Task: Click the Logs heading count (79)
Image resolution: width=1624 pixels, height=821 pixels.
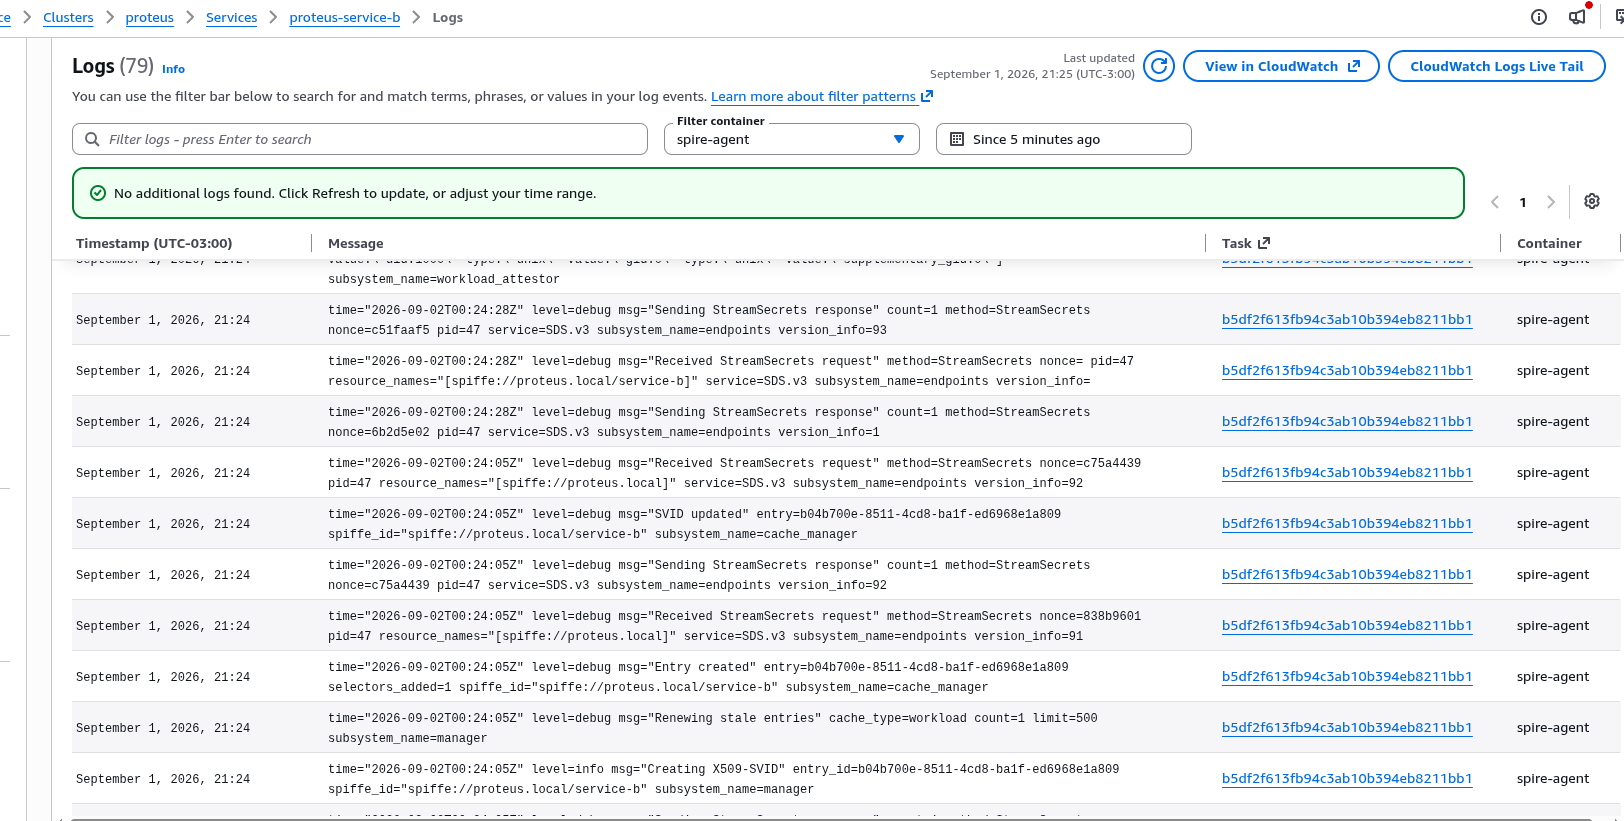Action: tap(137, 66)
